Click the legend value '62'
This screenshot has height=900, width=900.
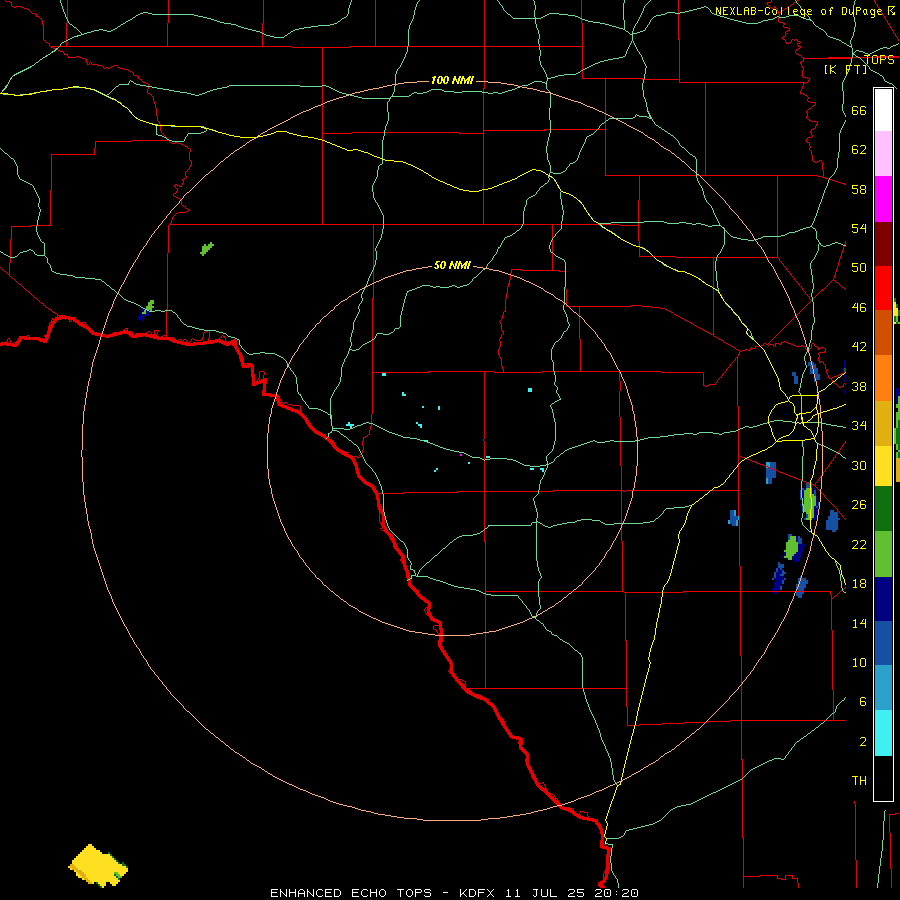pyautogui.click(x=859, y=150)
